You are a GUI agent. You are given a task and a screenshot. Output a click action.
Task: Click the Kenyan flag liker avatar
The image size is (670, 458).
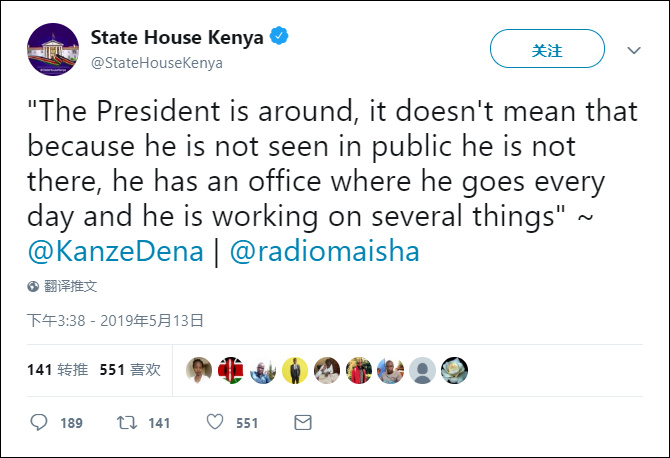point(231,370)
